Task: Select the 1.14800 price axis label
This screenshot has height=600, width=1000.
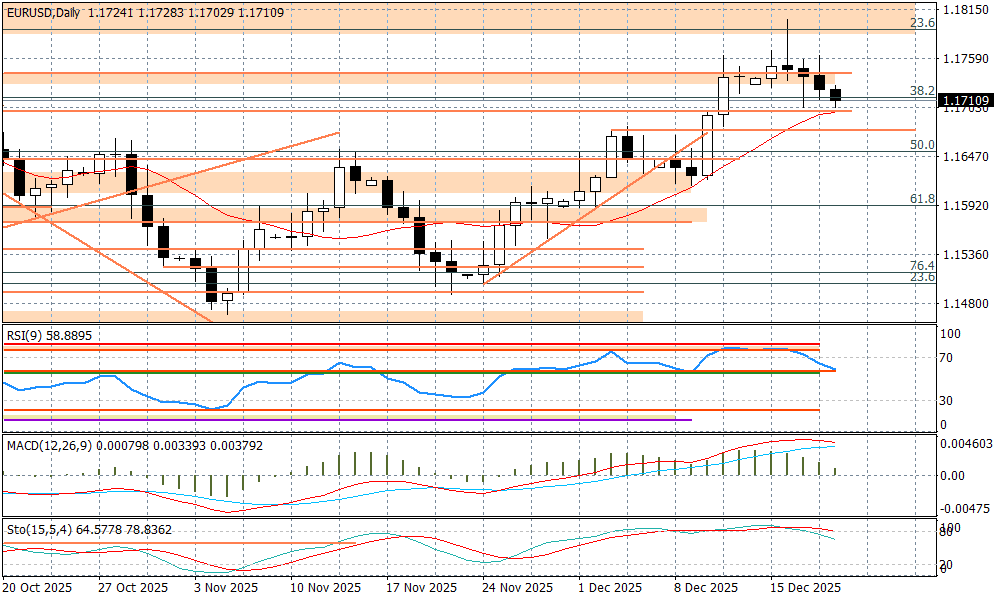Action: click(x=965, y=304)
